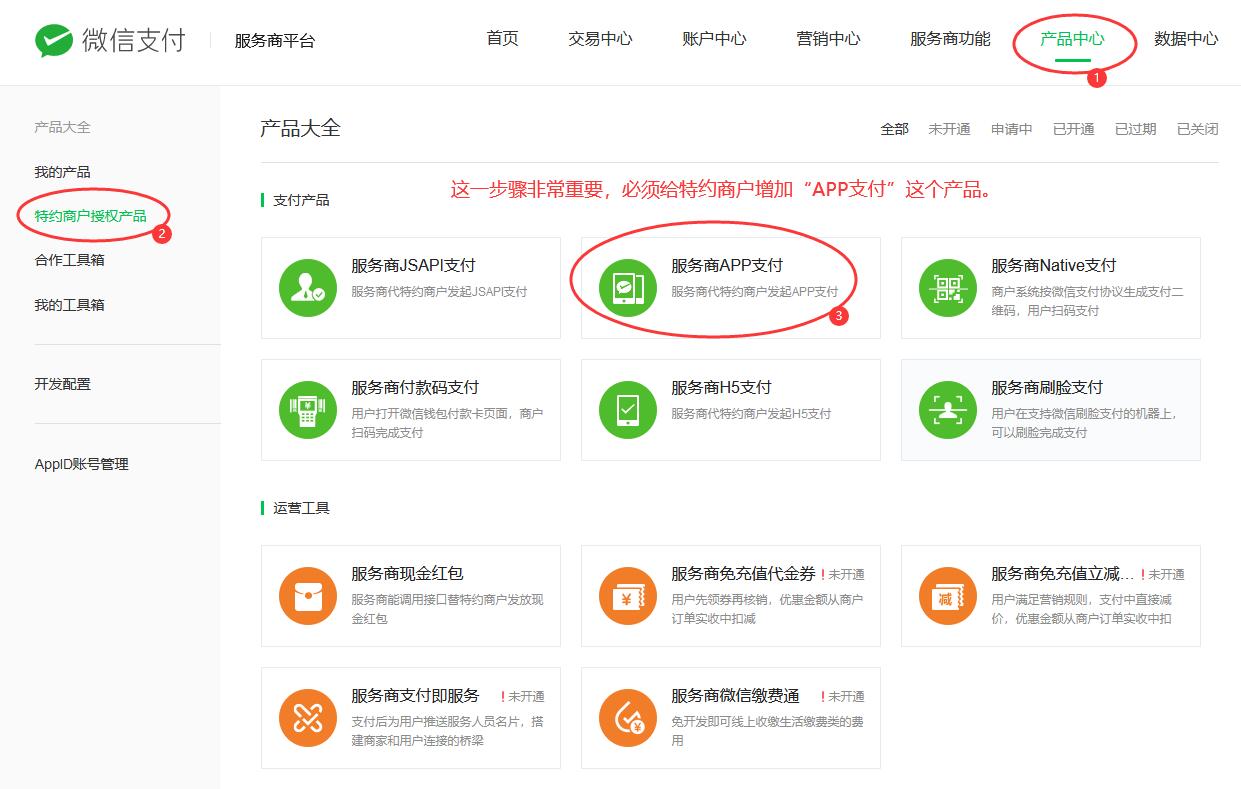
Task: Open the 服务商JSAPI支付 product icon
Action: tap(308, 287)
